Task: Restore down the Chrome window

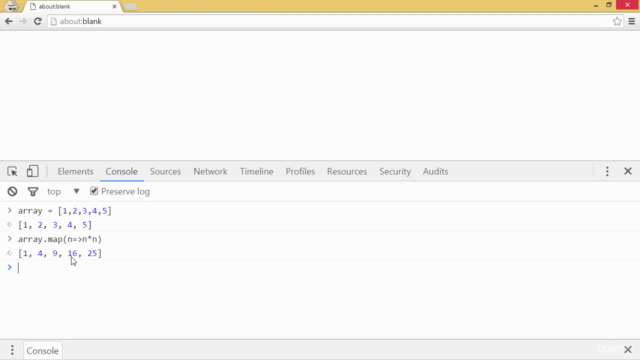Action: pos(609,5)
